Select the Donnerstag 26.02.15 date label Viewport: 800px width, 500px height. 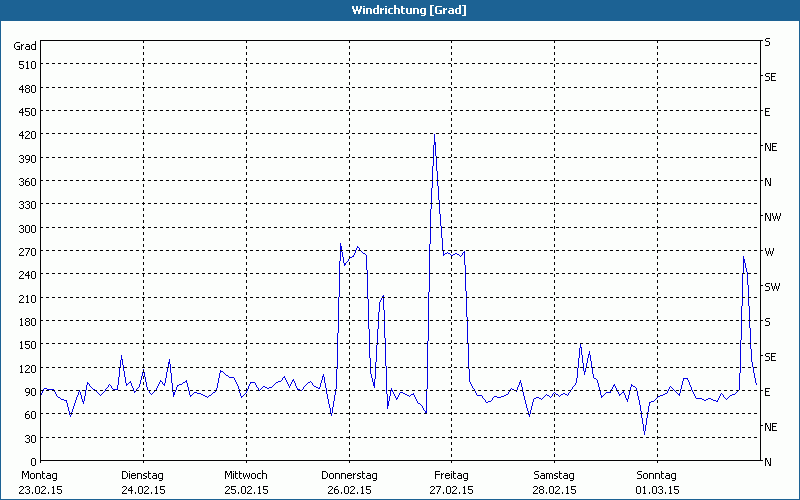coord(348,482)
